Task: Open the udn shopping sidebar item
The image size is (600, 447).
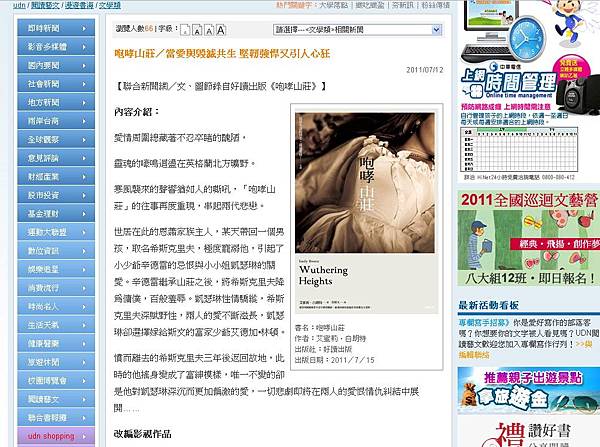Action: [x=56, y=436]
